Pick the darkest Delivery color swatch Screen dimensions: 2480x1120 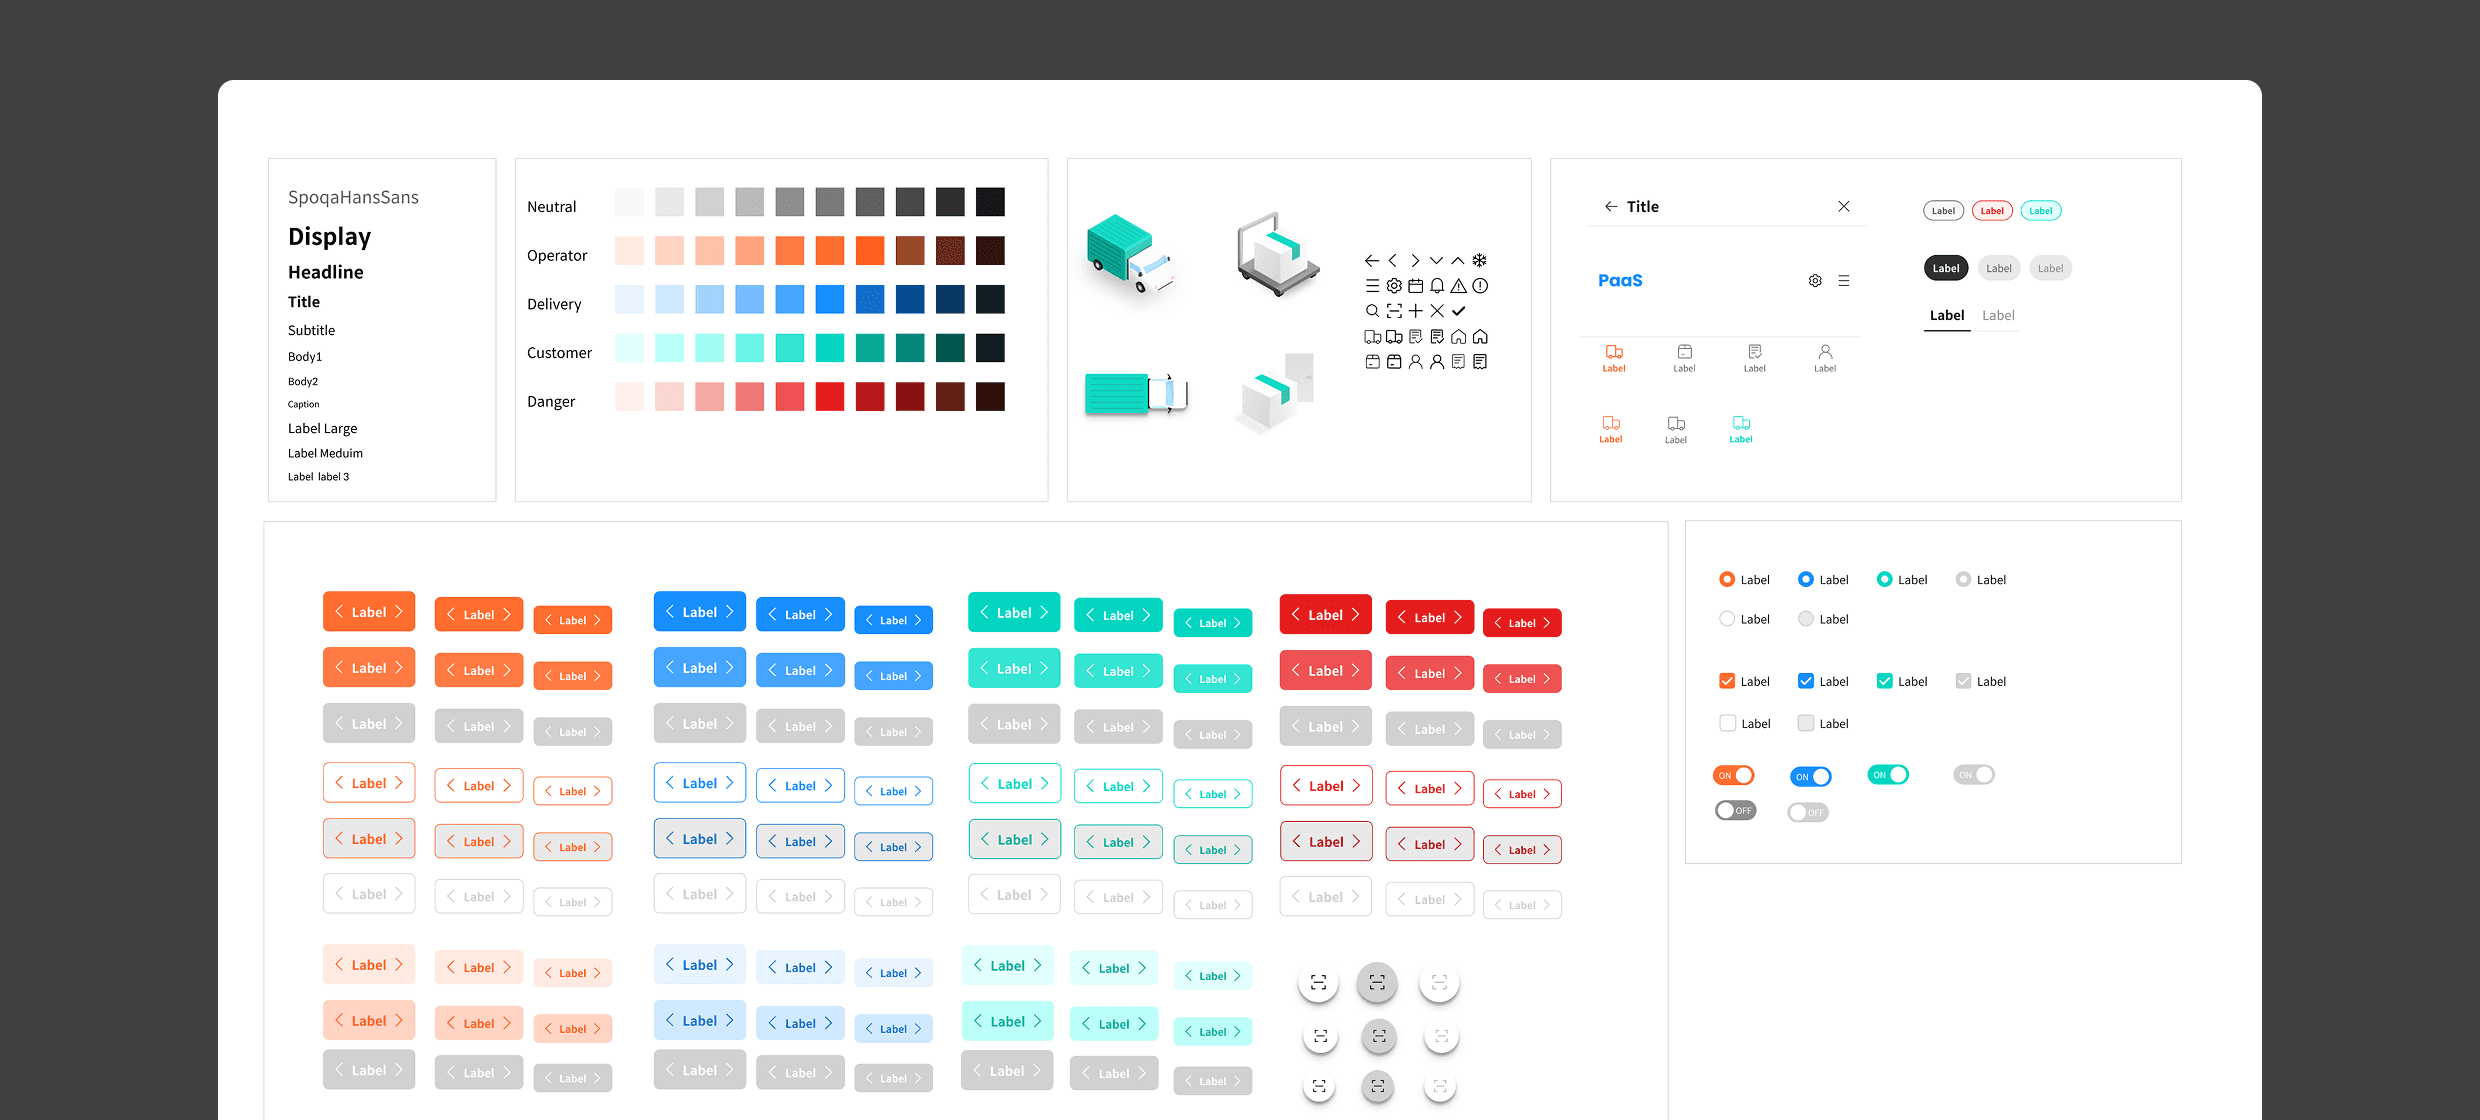pyautogui.click(x=990, y=299)
